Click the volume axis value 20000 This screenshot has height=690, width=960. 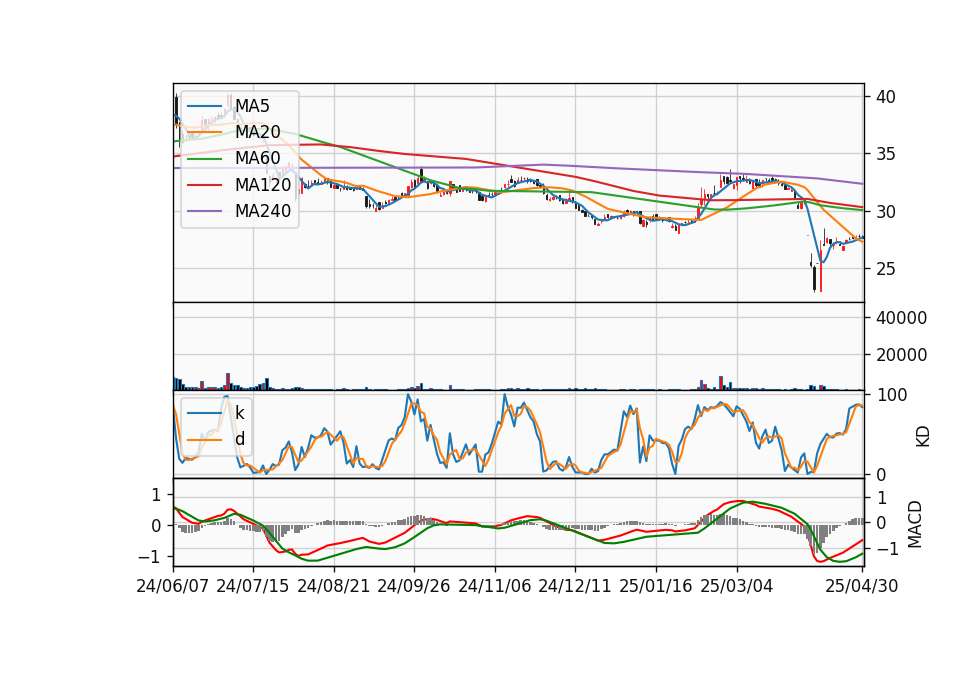coord(901,354)
